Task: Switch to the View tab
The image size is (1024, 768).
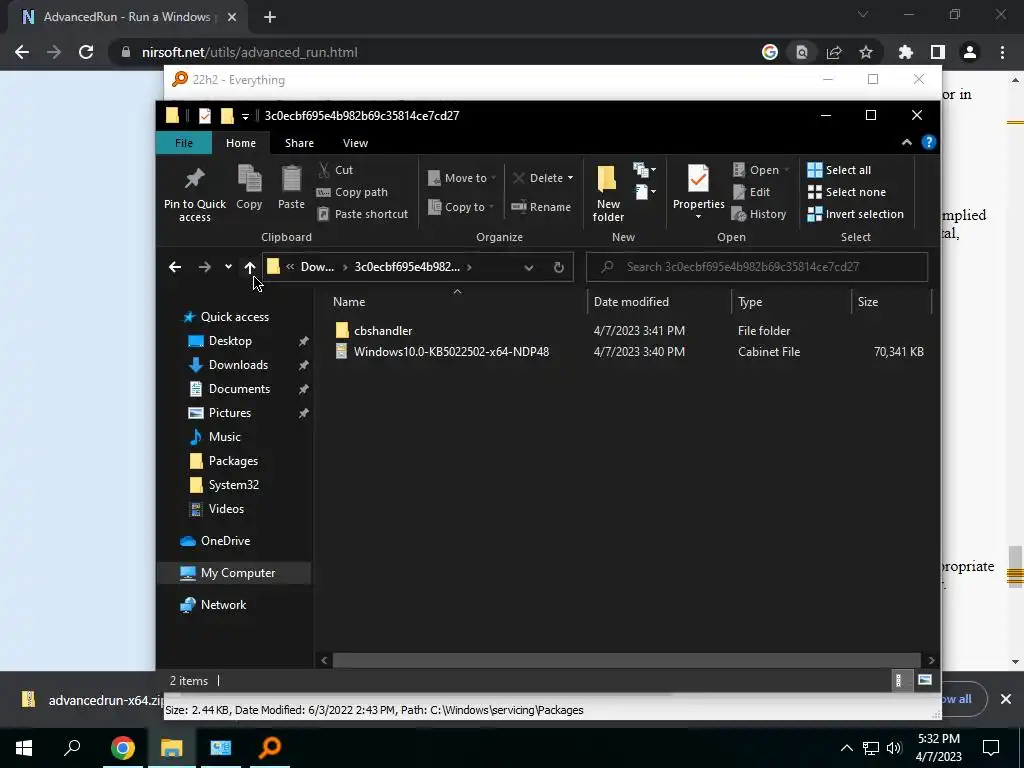Action: pyautogui.click(x=355, y=143)
